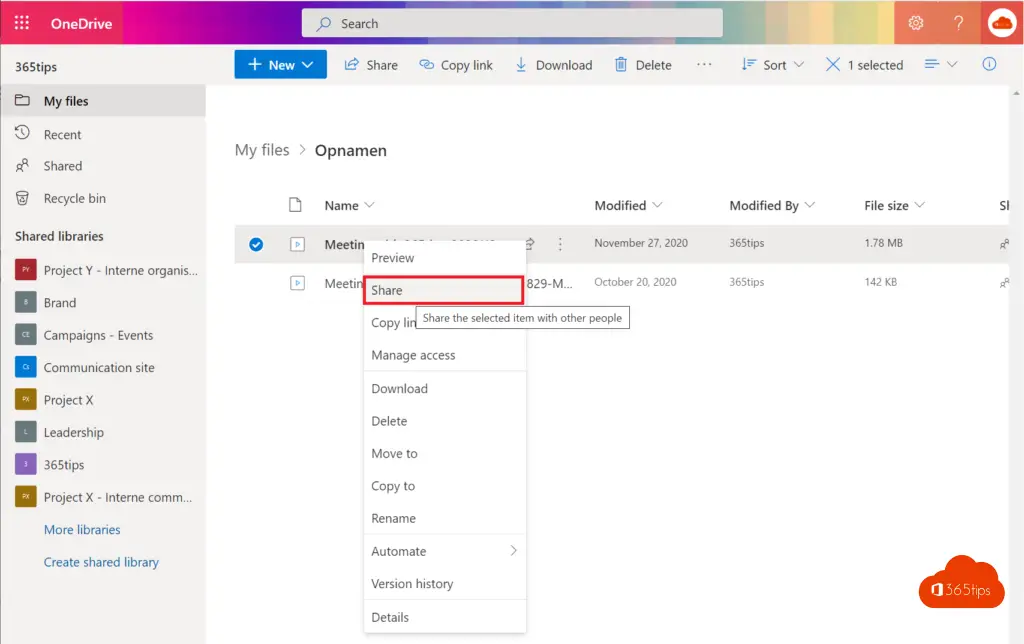Click in the Search box
This screenshot has height=644, width=1024.
point(512,24)
